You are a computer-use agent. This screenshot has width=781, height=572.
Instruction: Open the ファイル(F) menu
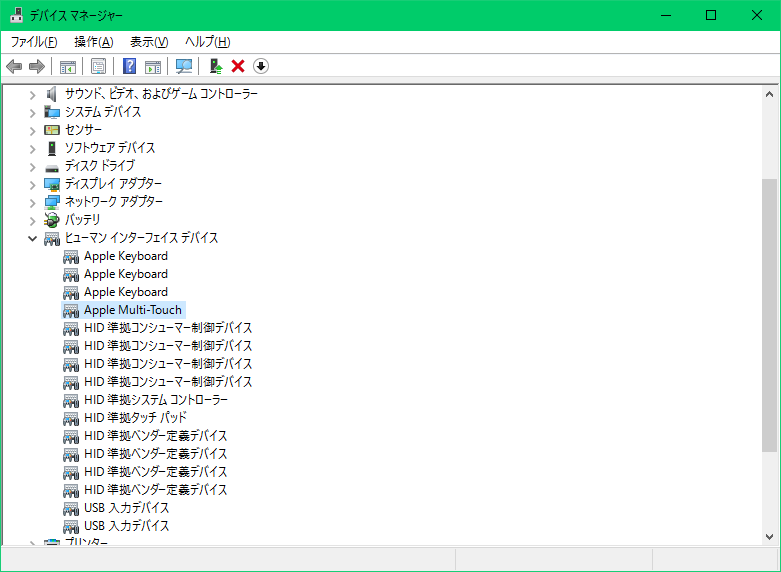tap(34, 42)
